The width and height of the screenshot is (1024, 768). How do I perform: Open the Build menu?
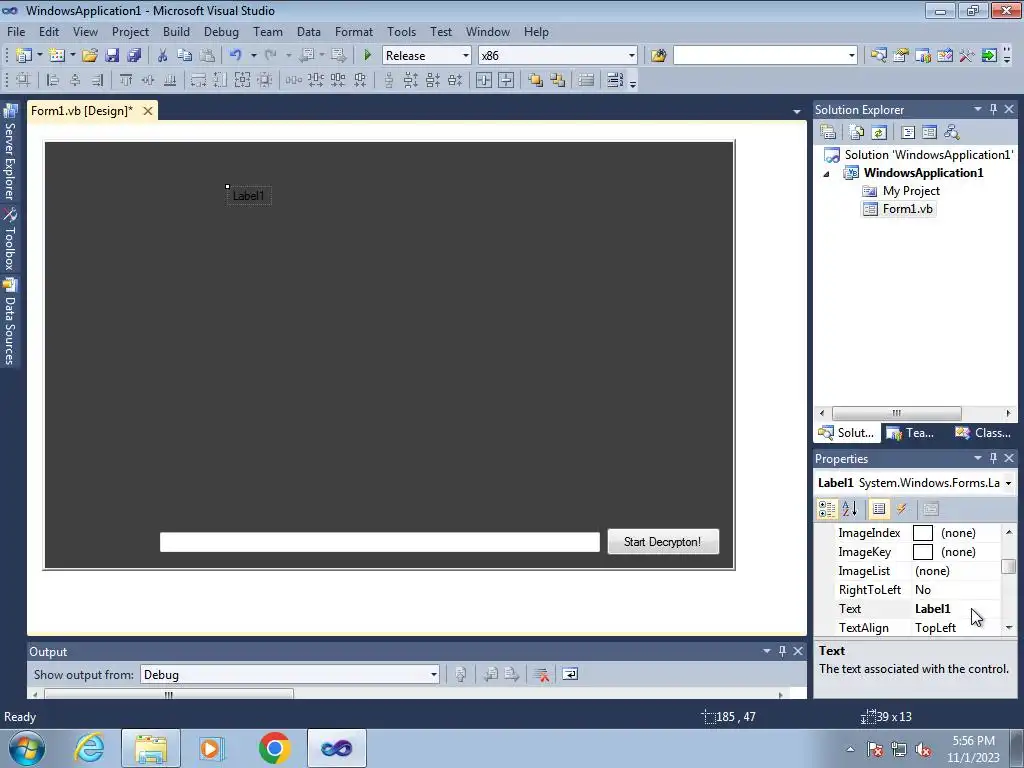click(x=176, y=31)
